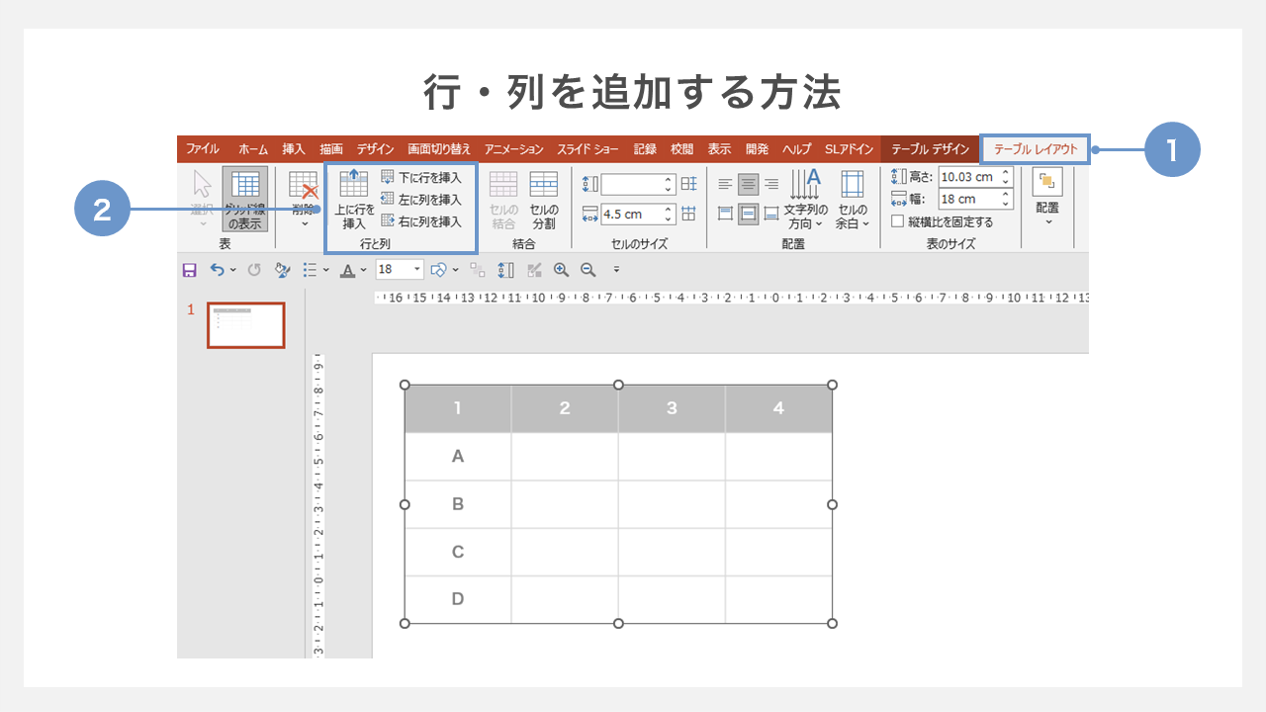Switch to the テーブル デザイン tab
Image resolution: width=1266 pixels, height=712 pixels.
point(930,149)
